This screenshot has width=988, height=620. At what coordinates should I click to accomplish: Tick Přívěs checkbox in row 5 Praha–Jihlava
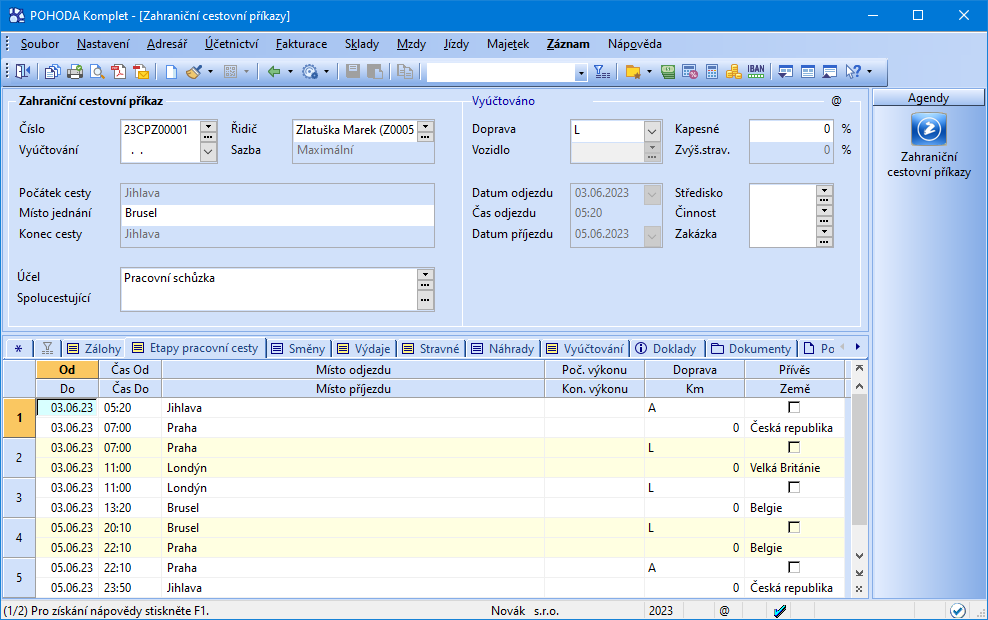coord(794,567)
